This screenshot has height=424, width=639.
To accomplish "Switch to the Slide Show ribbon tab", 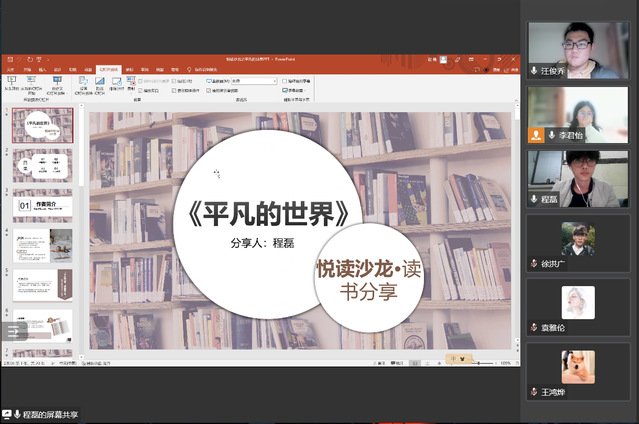I will tap(108, 70).
